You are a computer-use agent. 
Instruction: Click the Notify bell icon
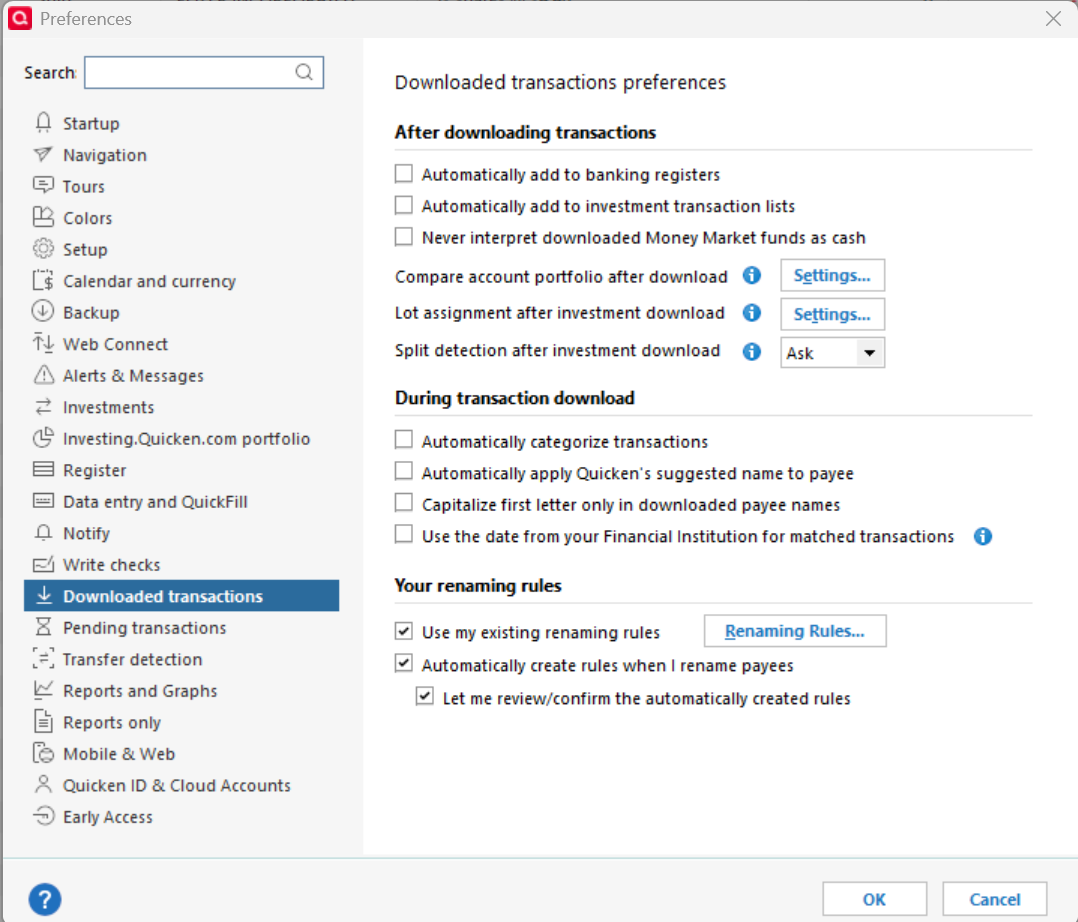pos(43,533)
